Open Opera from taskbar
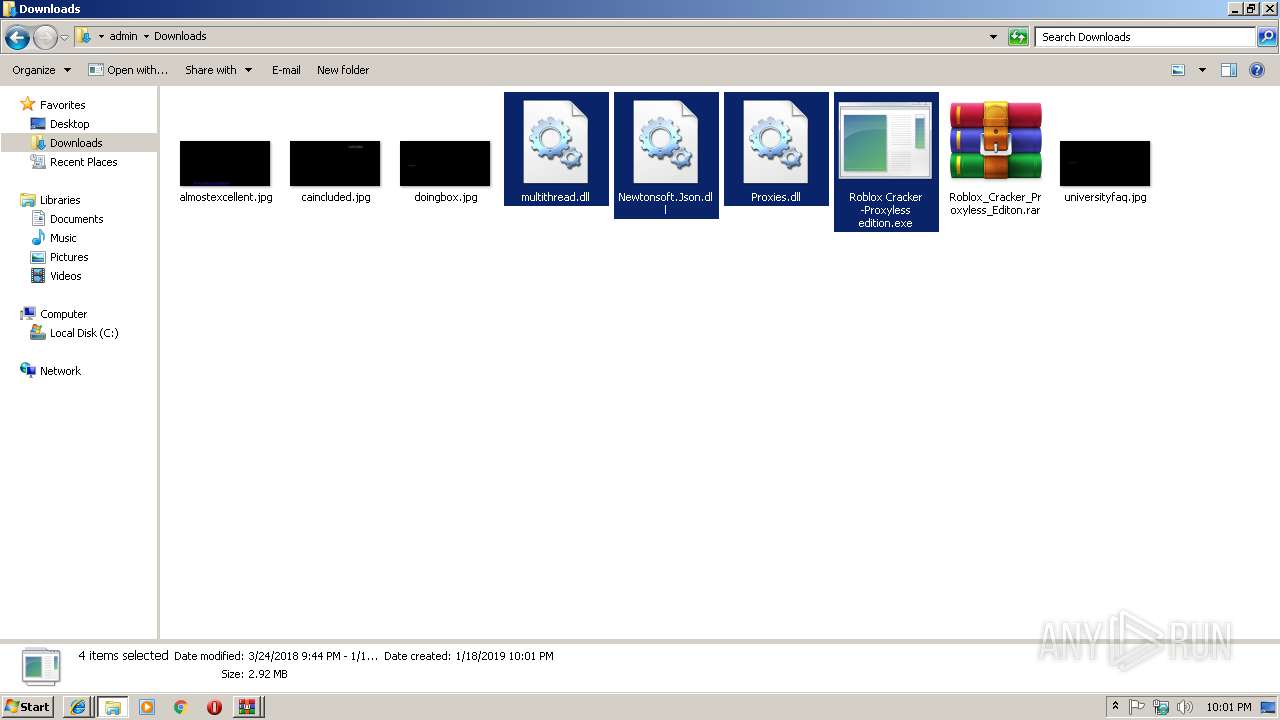 214,707
